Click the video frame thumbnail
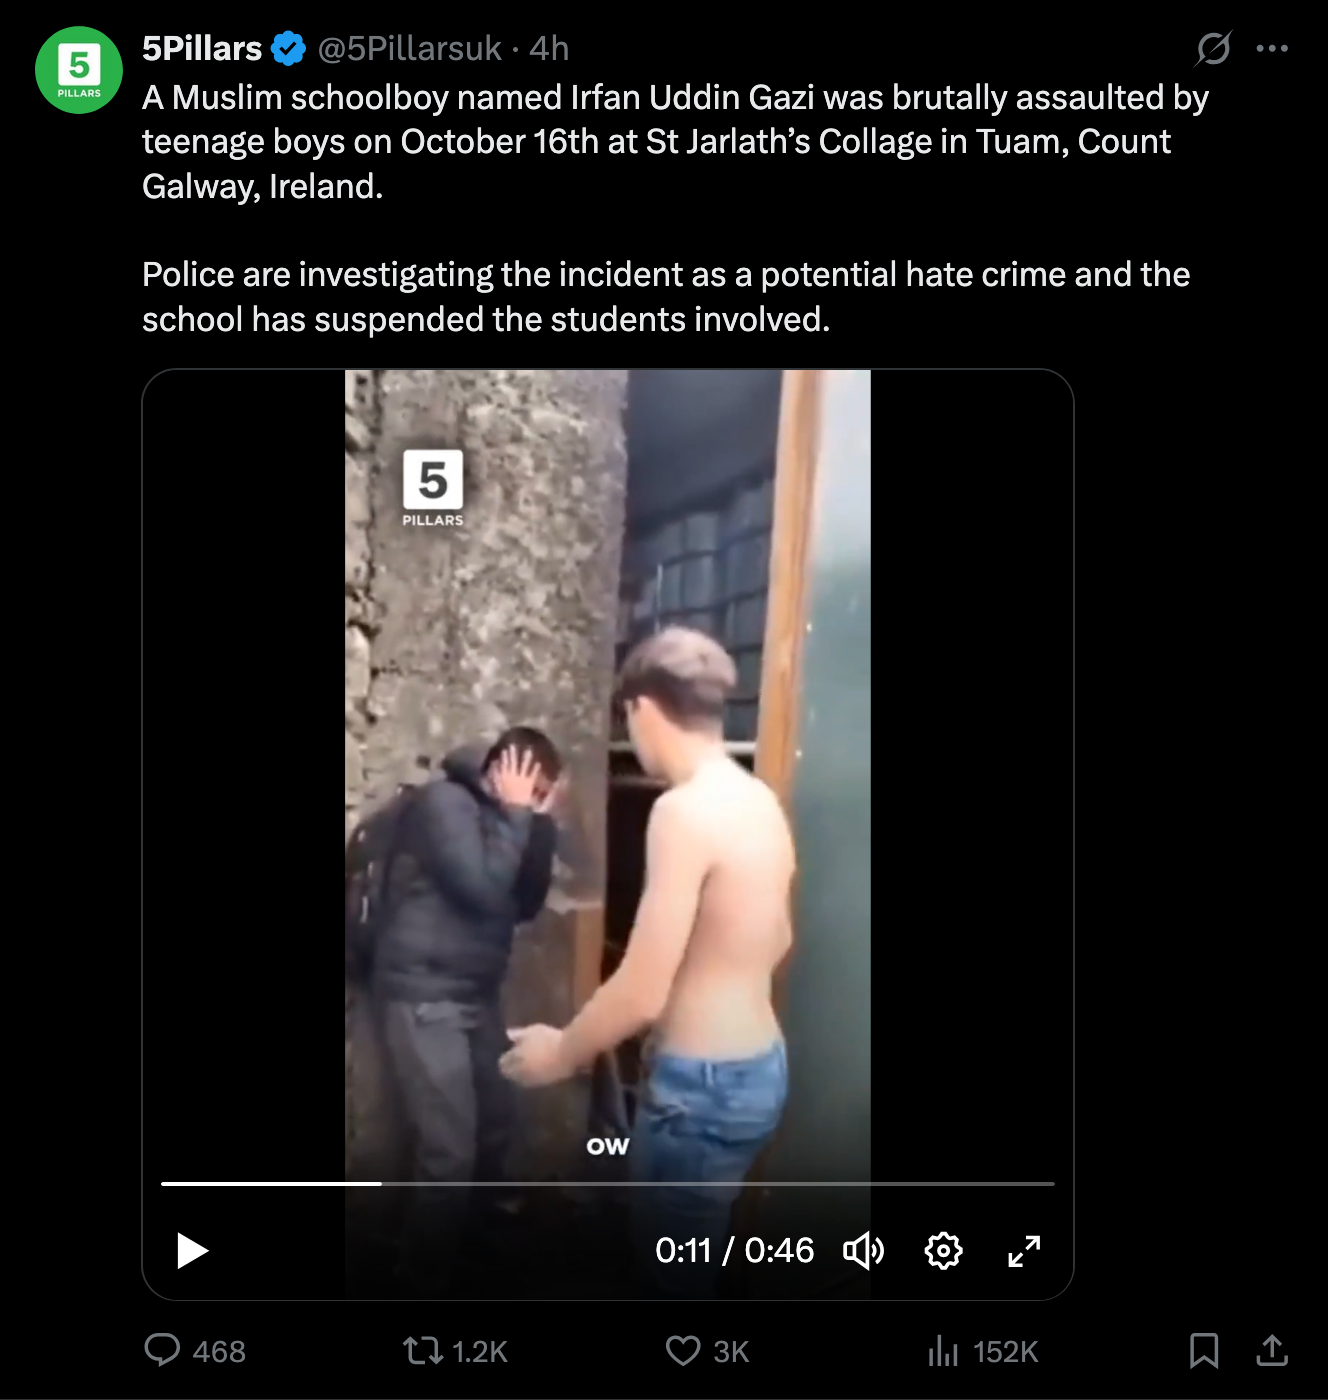 click(x=608, y=770)
